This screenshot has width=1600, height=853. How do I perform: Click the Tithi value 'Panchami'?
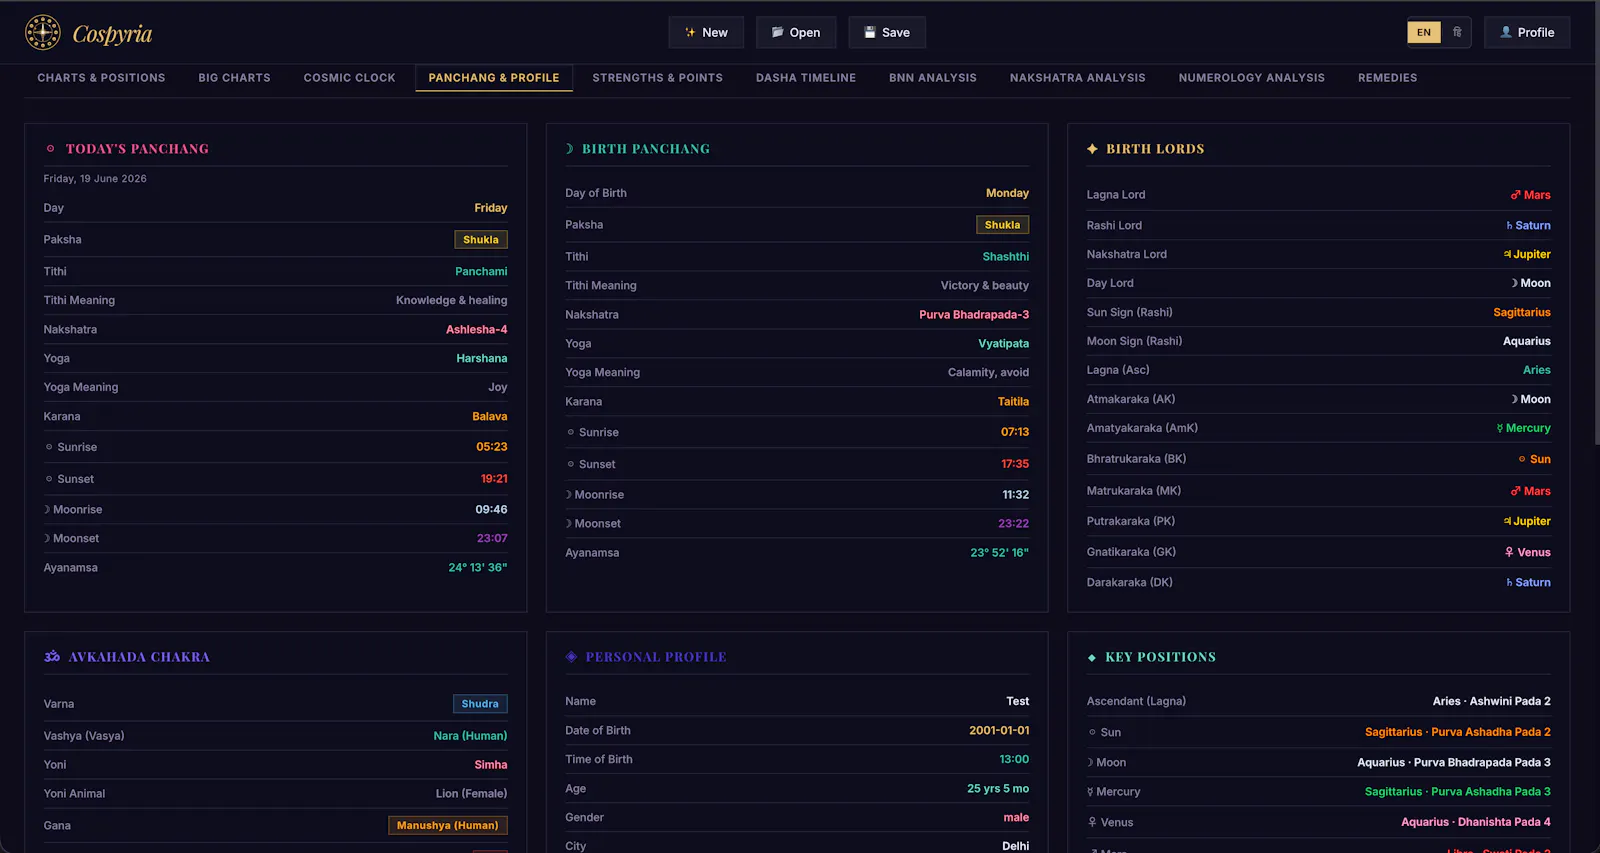click(481, 272)
